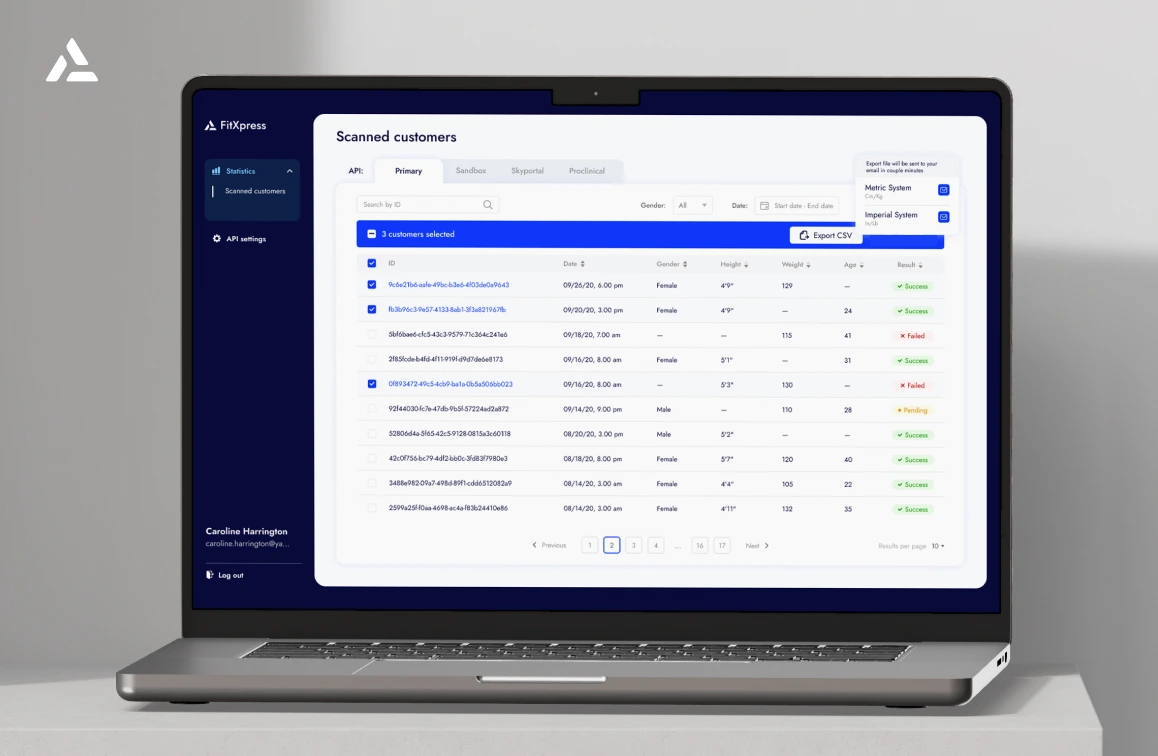This screenshot has height=756, width=1158.
Task: Toggle the select-all checkbox in the table header
Action: [371, 263]
